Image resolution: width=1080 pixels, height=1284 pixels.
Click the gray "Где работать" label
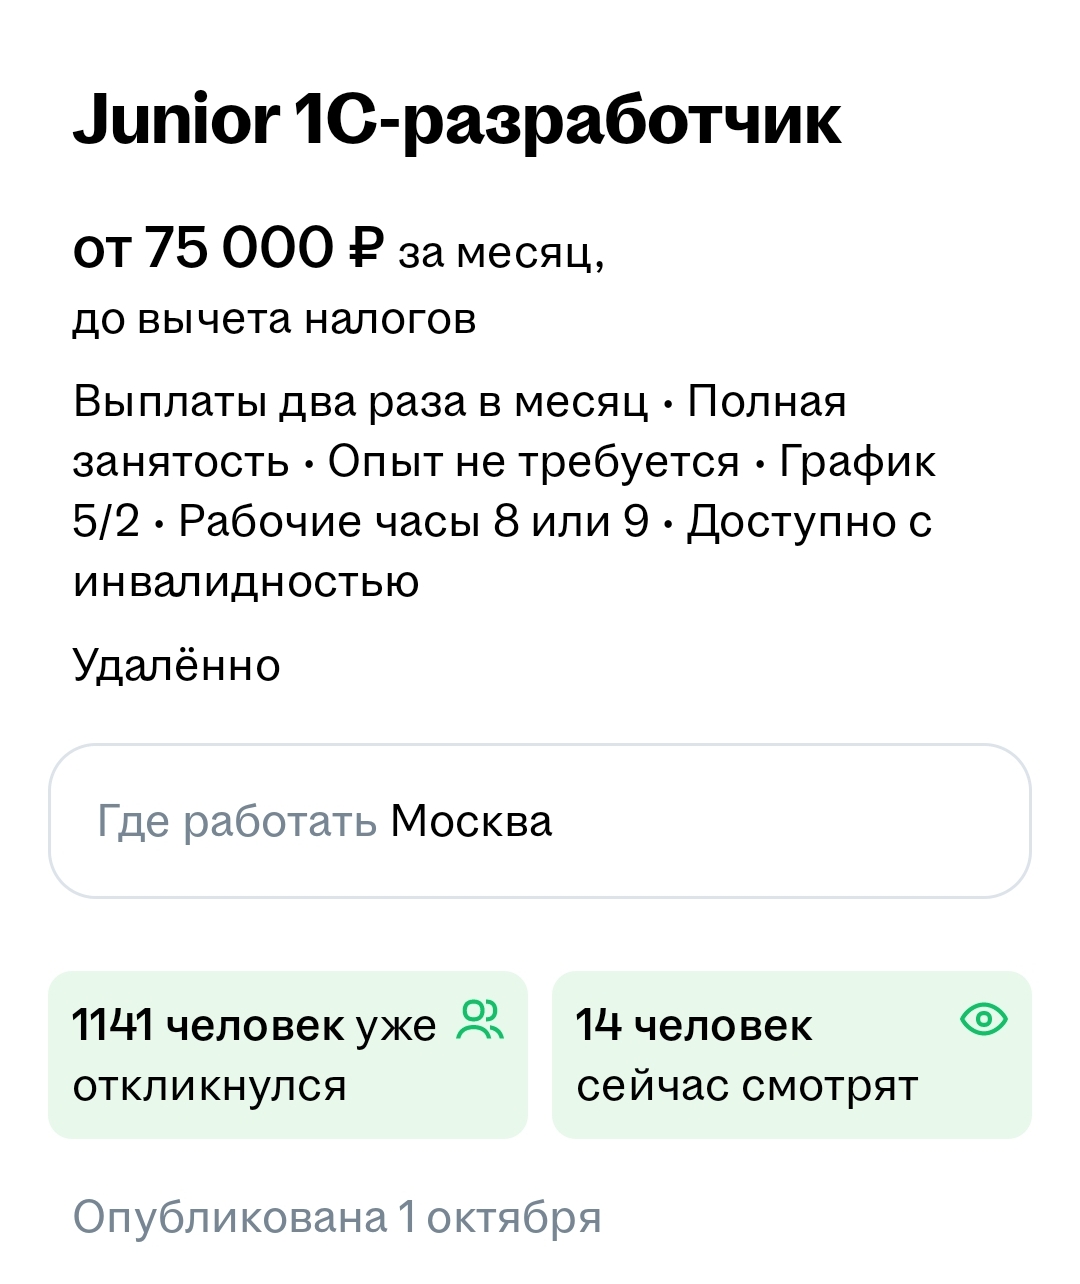(x=237, y=822)
